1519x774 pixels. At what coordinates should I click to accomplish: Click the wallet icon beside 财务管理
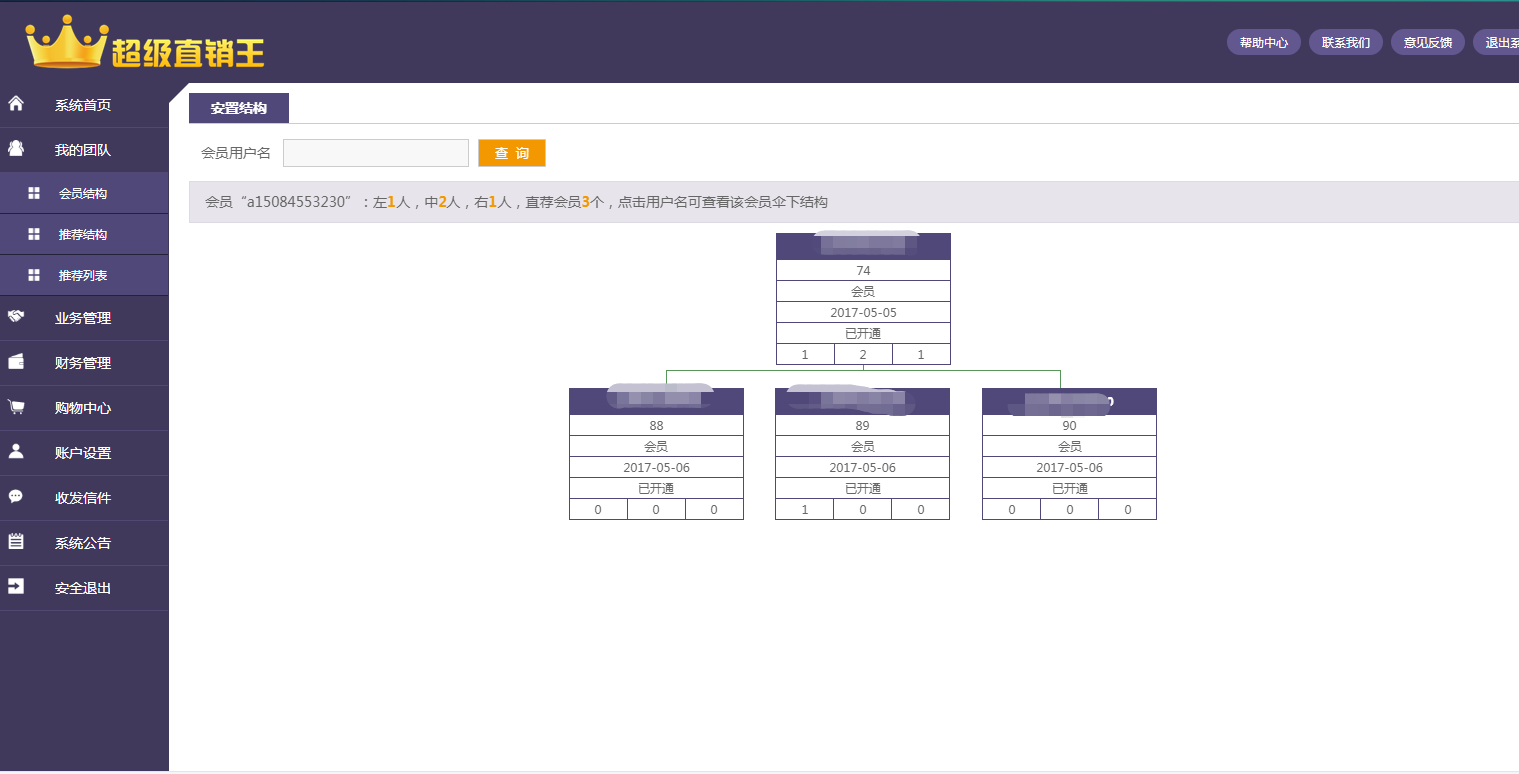tap(16, 362)
